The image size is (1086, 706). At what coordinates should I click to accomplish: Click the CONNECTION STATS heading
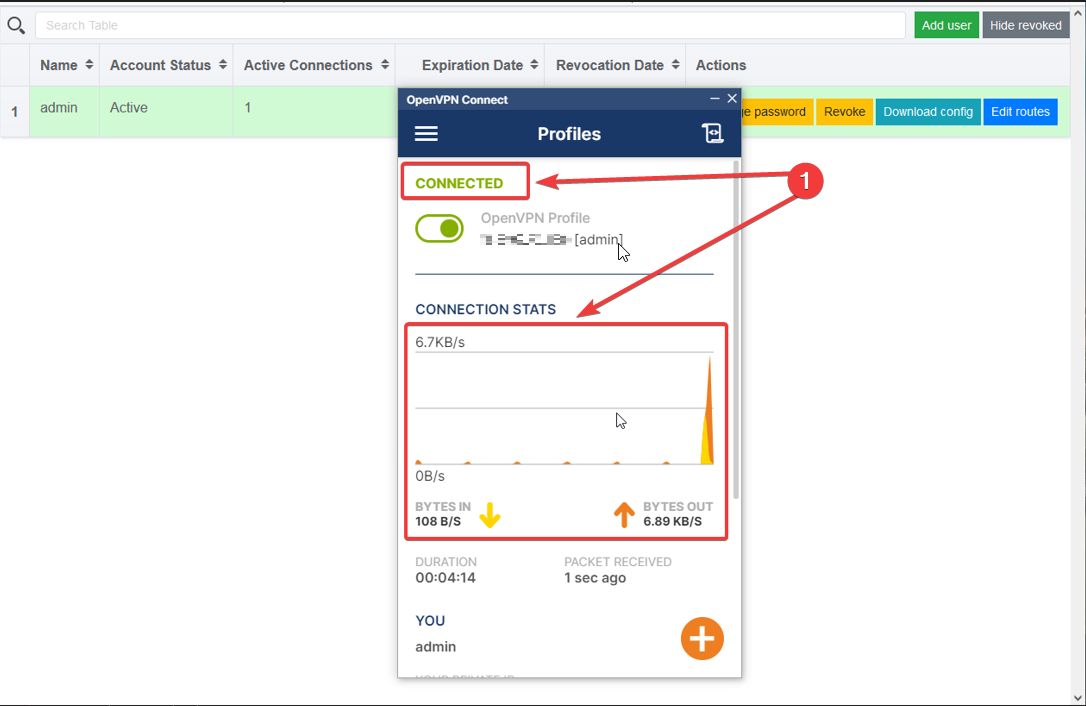point(486,309)
